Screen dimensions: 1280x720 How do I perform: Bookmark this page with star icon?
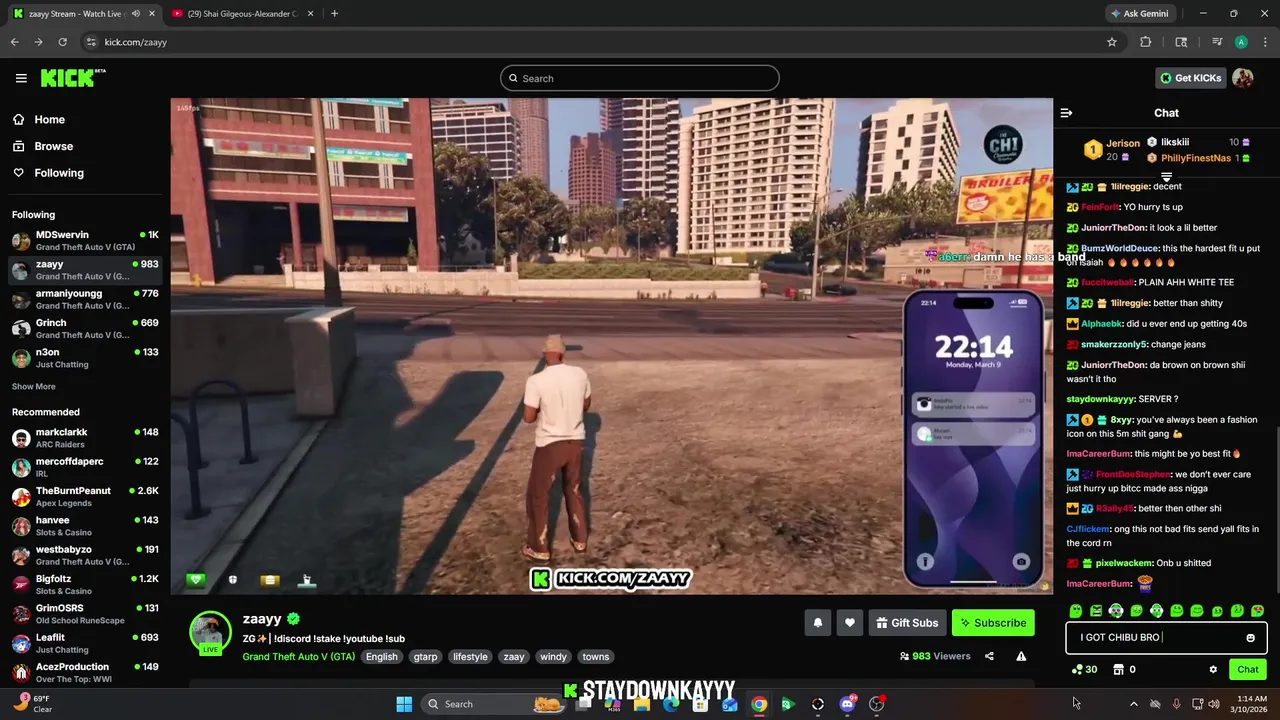[x=1111, y=42]
